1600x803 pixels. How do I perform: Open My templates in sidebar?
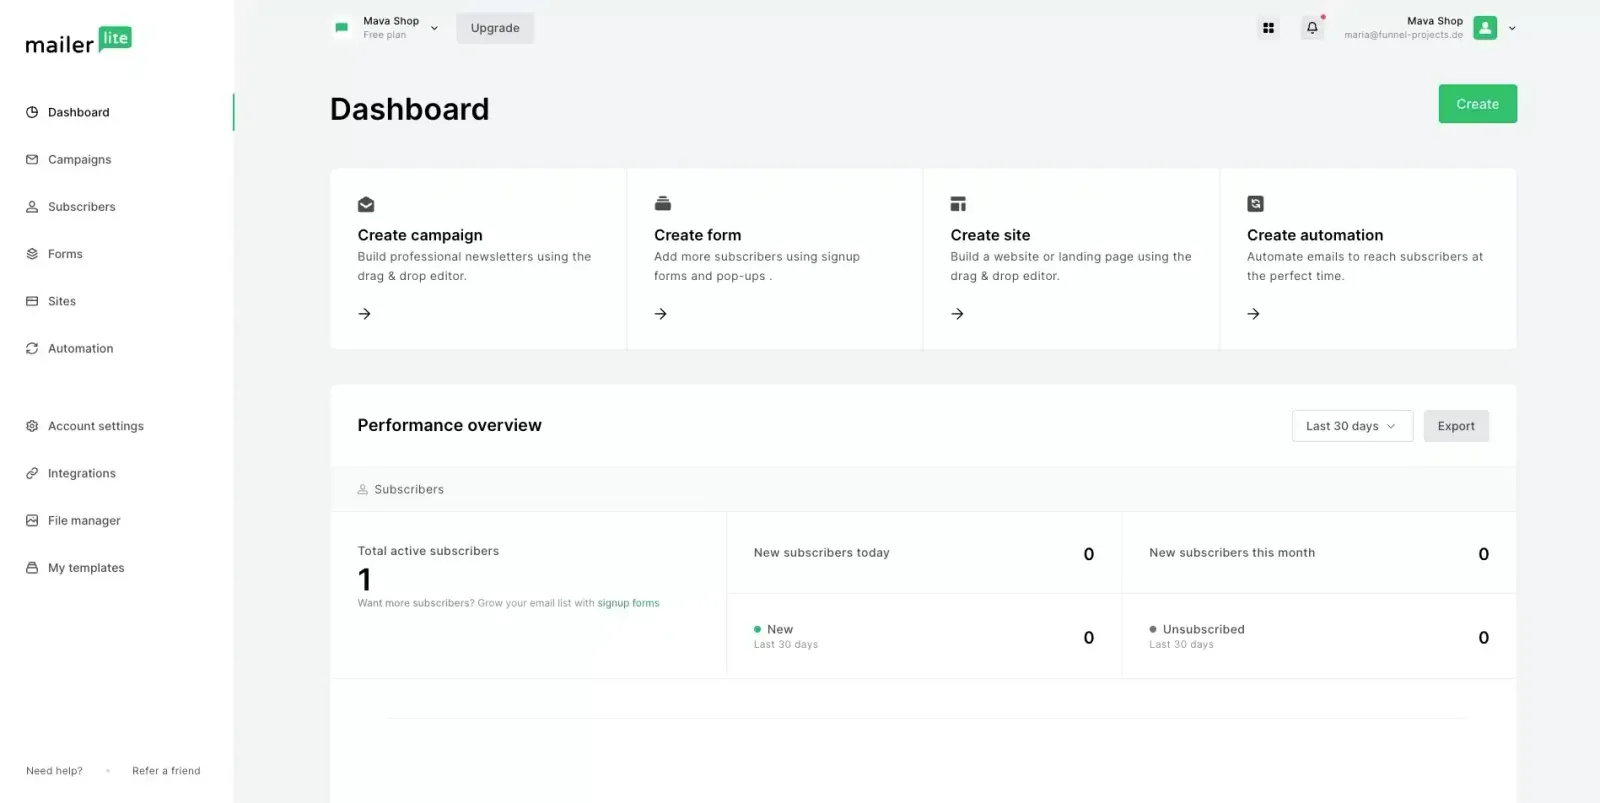(x=86, y=568)
